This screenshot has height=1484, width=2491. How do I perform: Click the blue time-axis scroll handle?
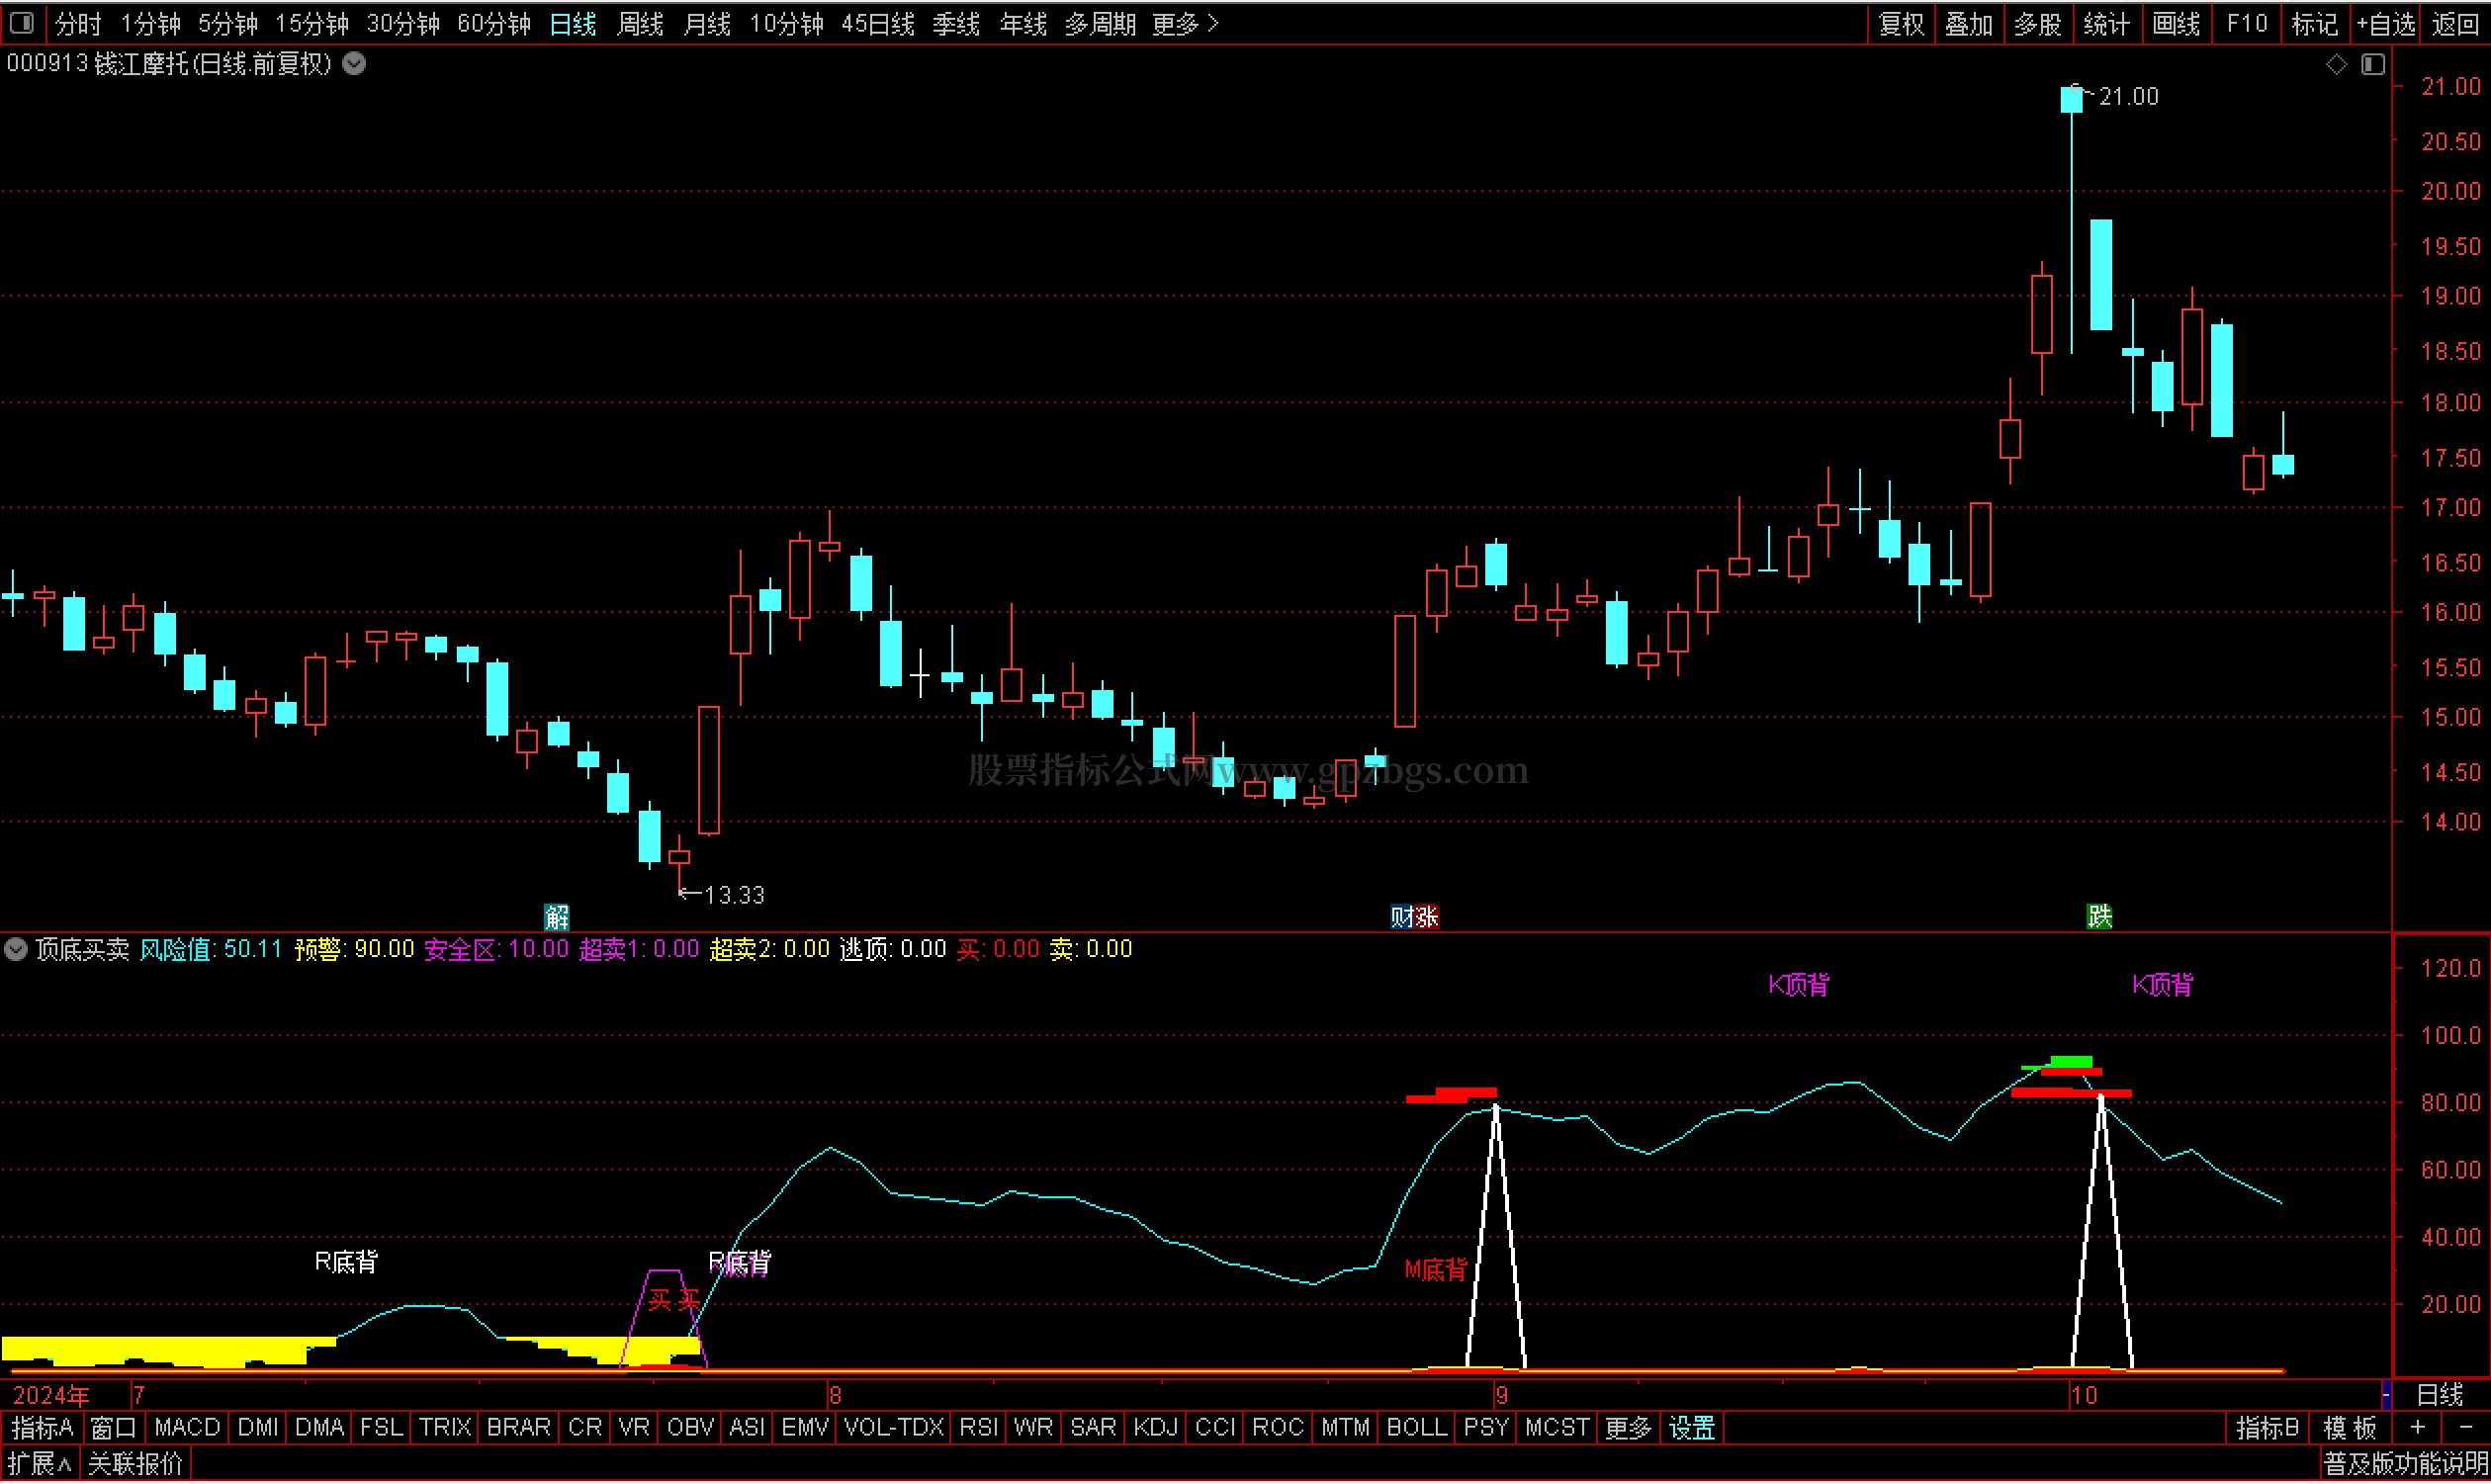point(2386,1395)
